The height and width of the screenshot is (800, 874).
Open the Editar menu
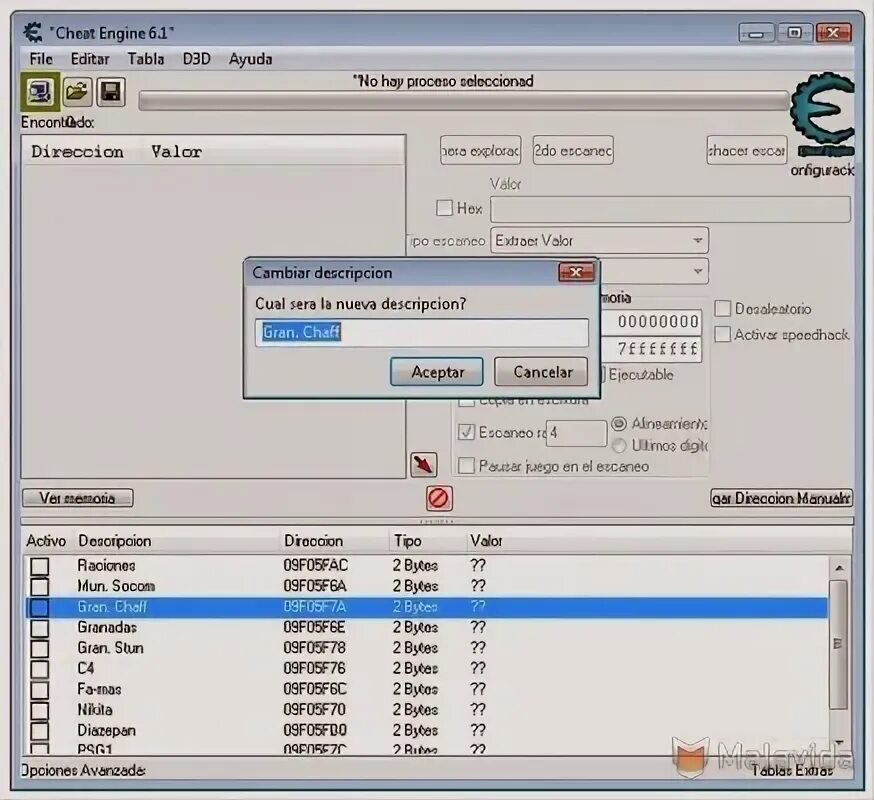(x=90, y=59)
